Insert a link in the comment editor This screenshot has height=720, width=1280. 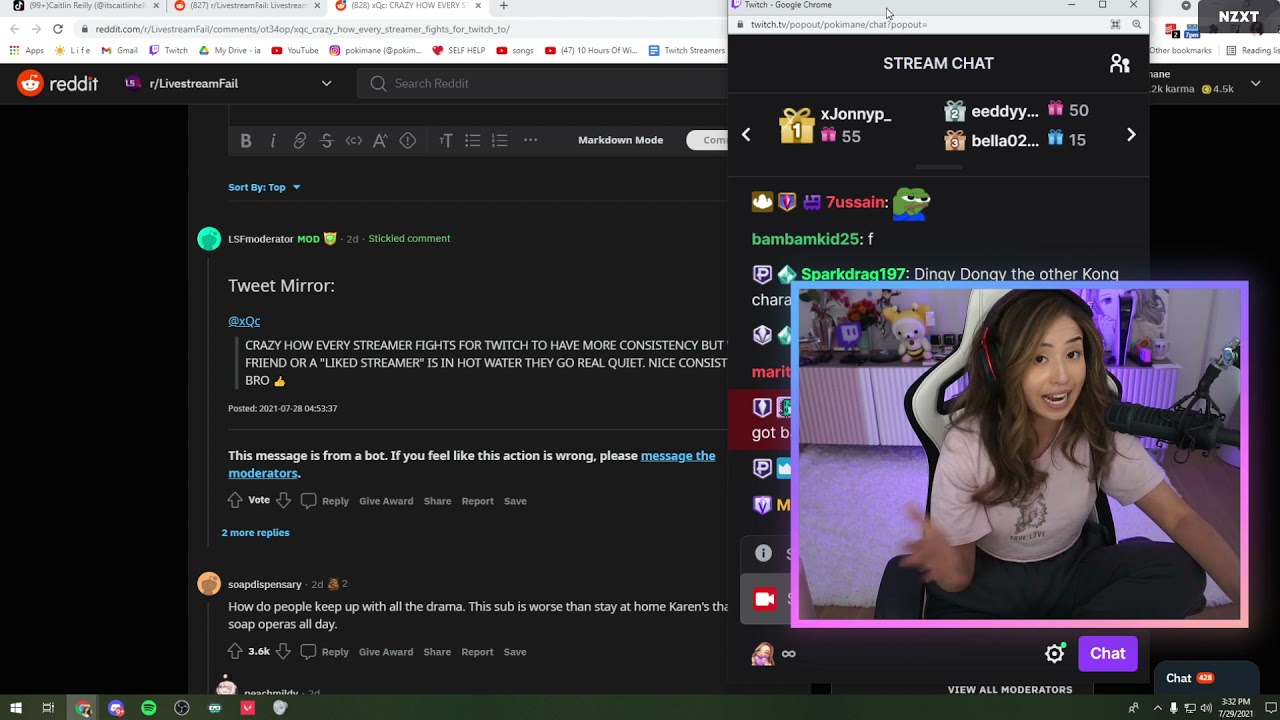[x=300, y=141]
